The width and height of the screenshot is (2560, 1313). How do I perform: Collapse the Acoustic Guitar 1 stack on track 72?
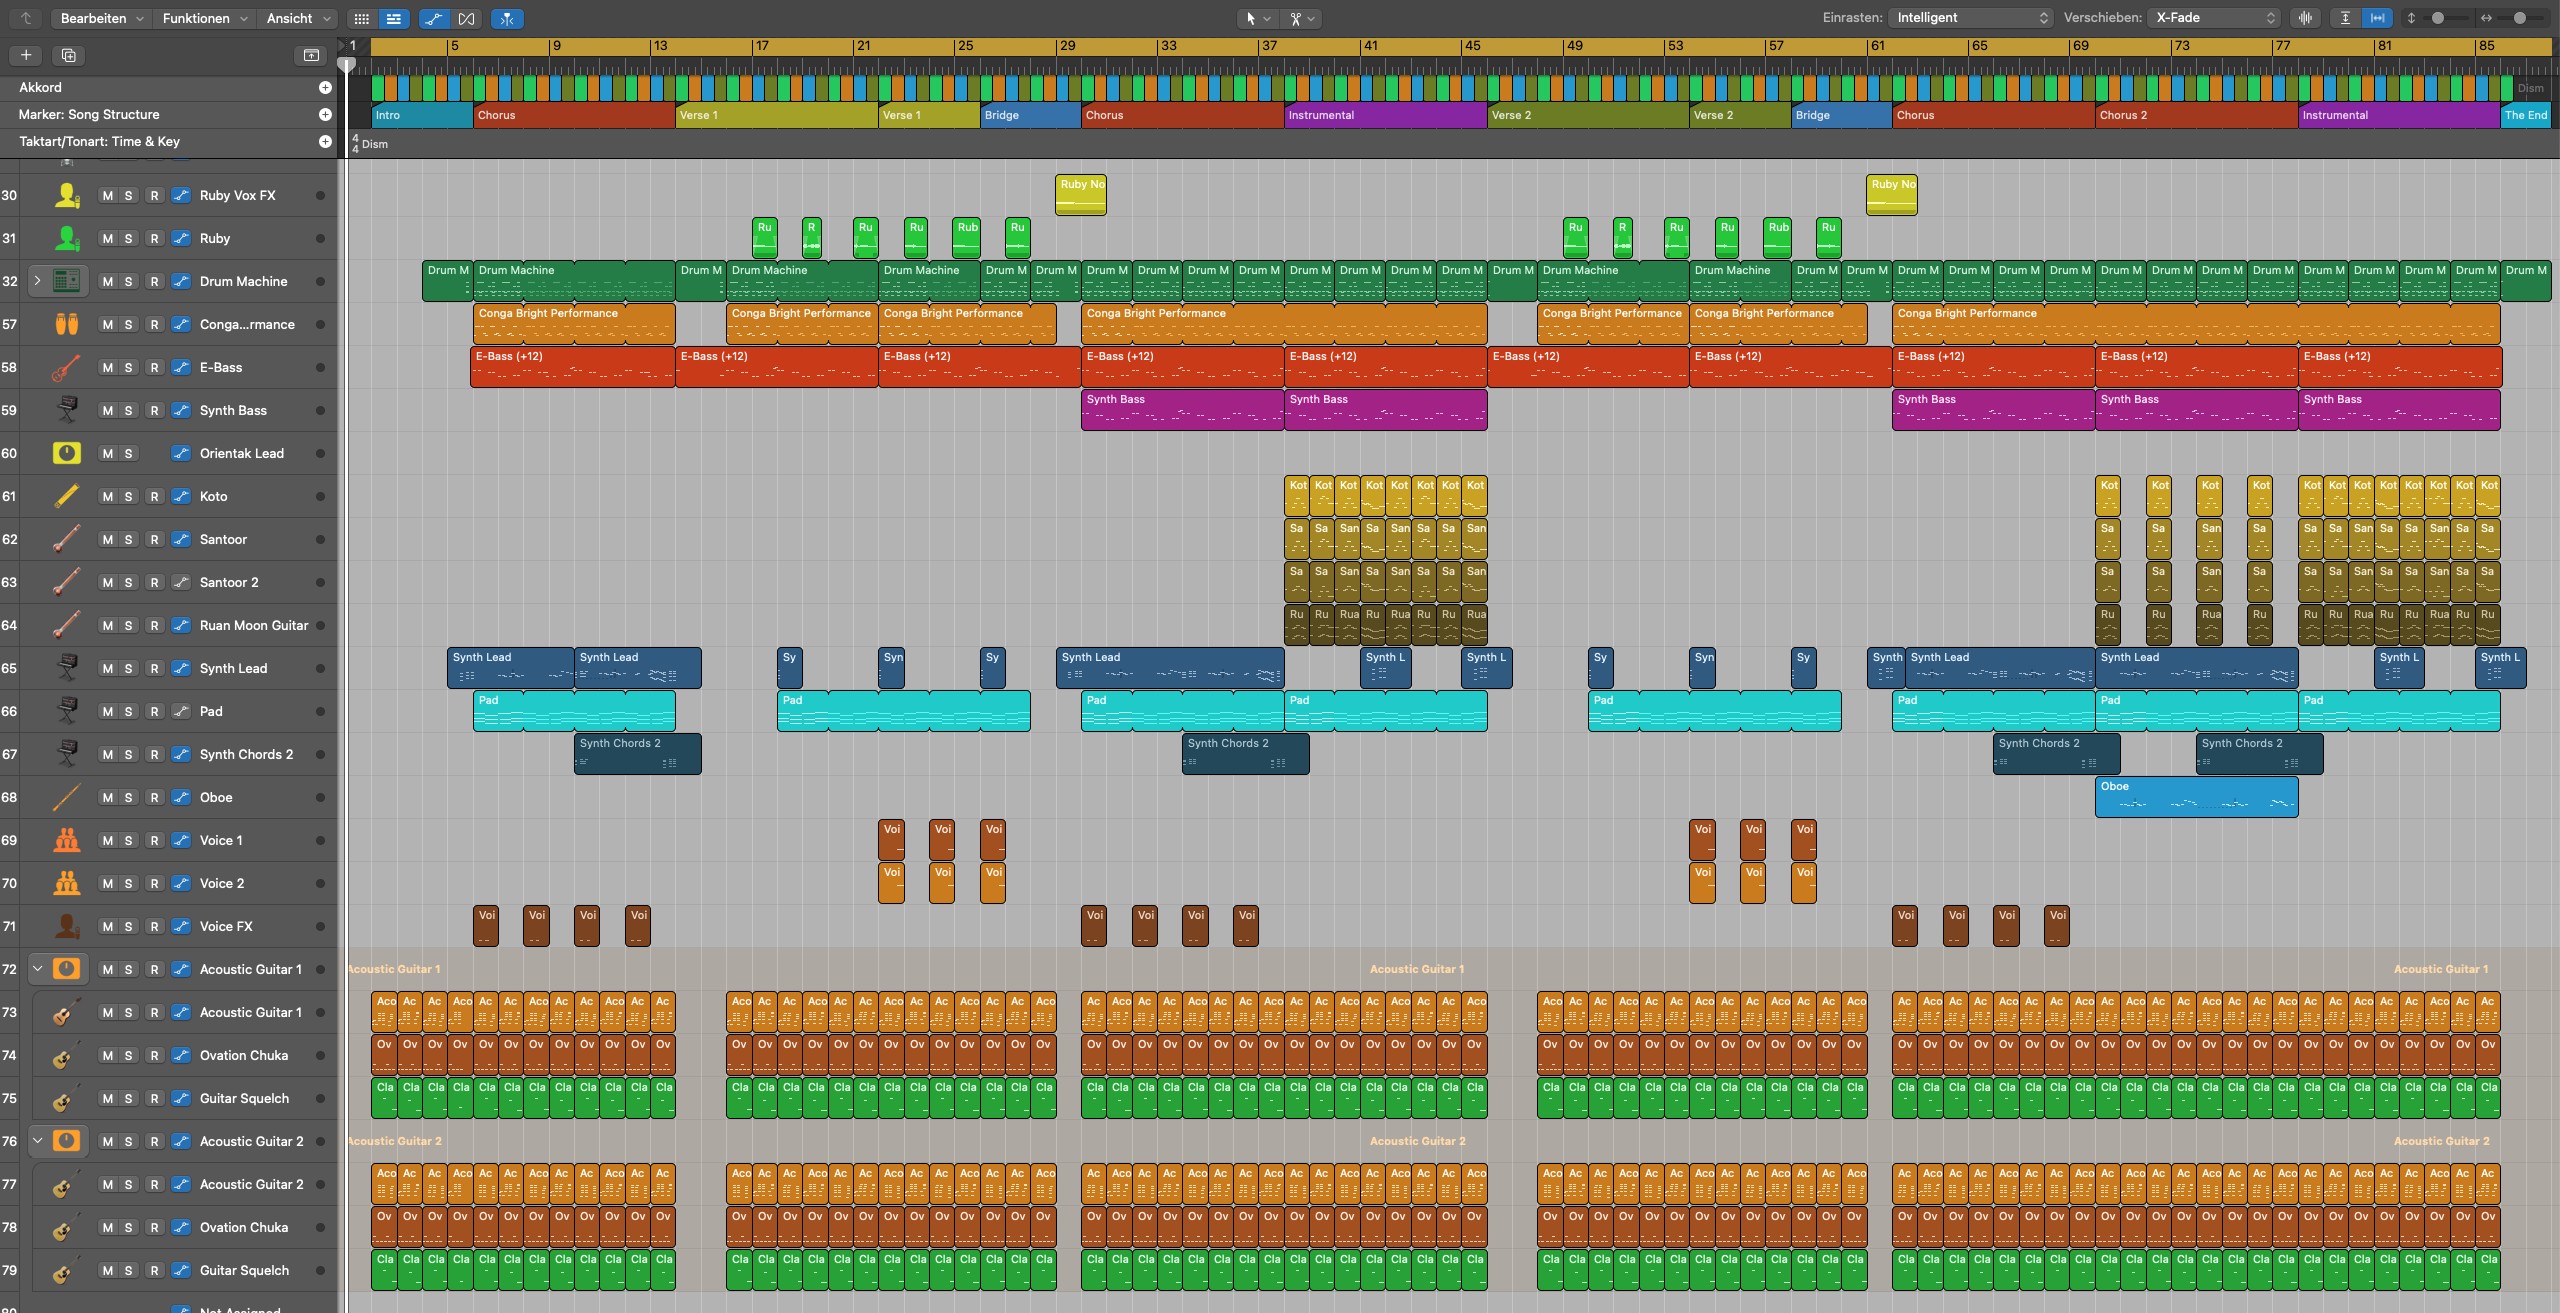coord(37,970)
